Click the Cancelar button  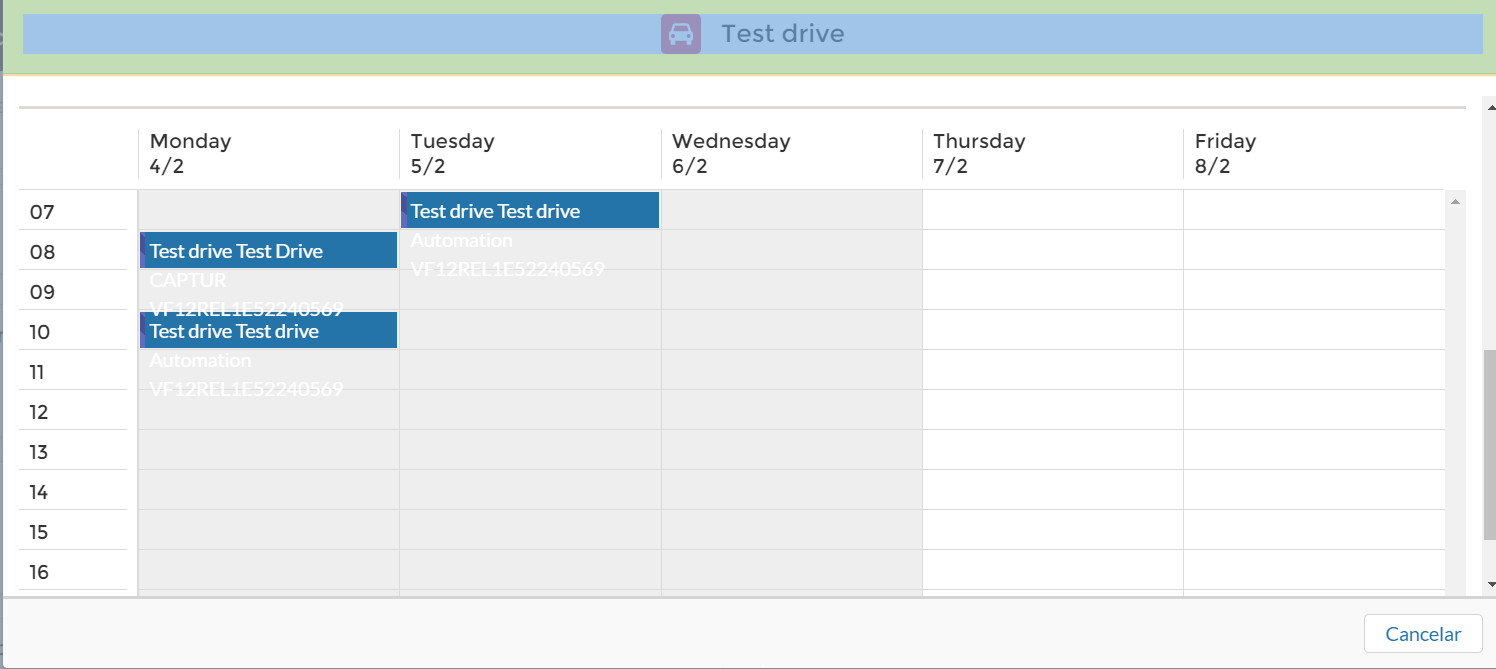pos(1423,634)
